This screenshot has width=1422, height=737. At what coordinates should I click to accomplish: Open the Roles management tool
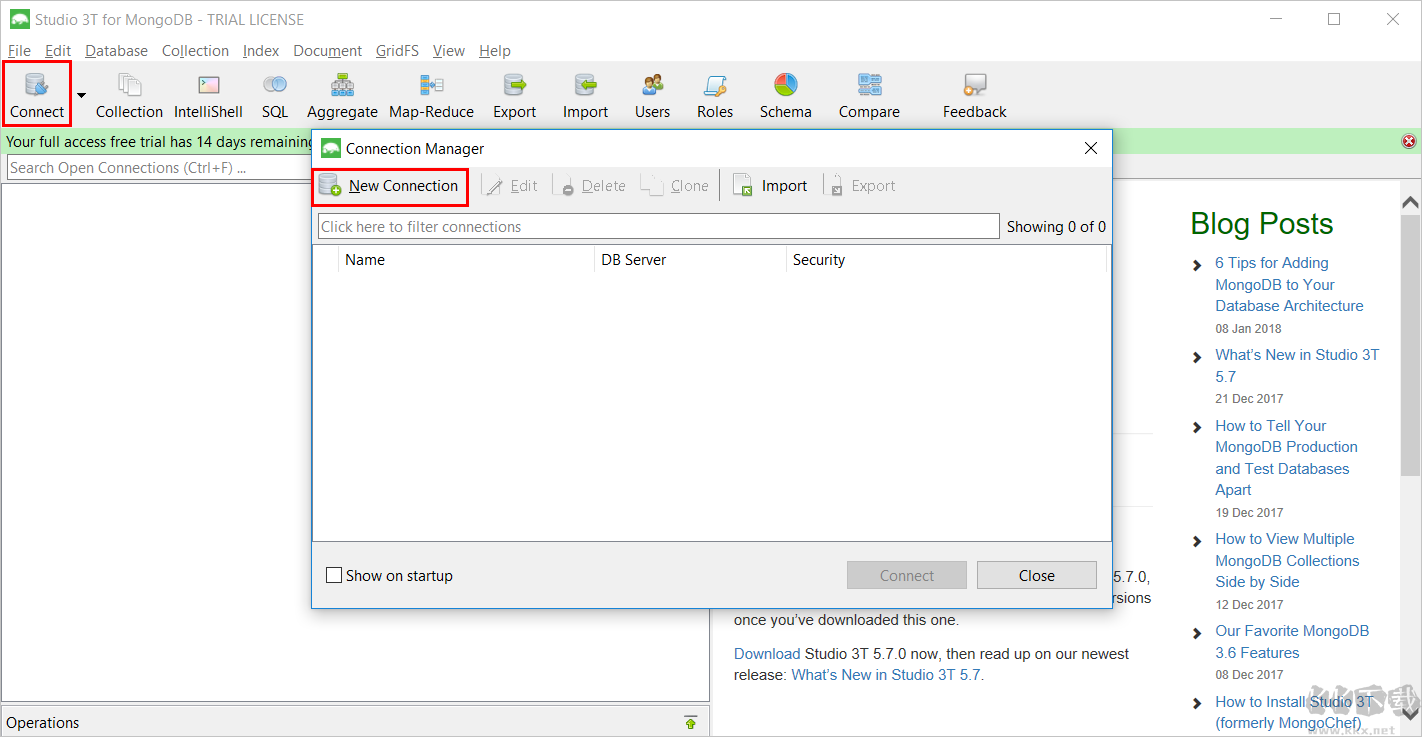pos(715,95)
